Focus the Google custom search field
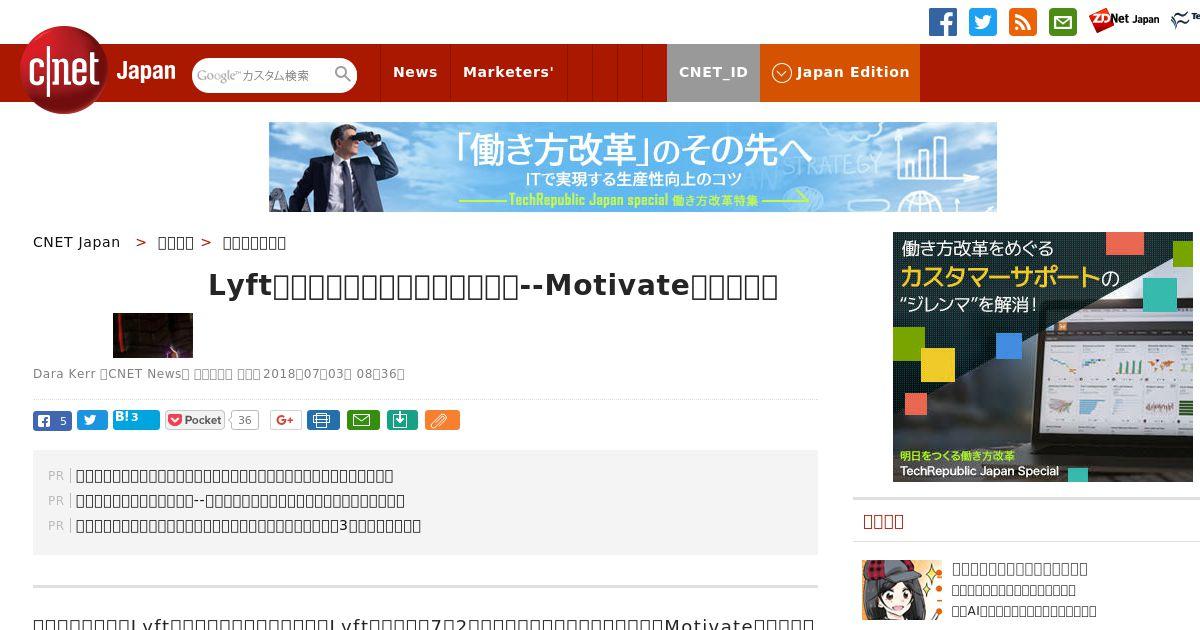Viewport: 1200px width, 630px height. (x=262, y=75)
